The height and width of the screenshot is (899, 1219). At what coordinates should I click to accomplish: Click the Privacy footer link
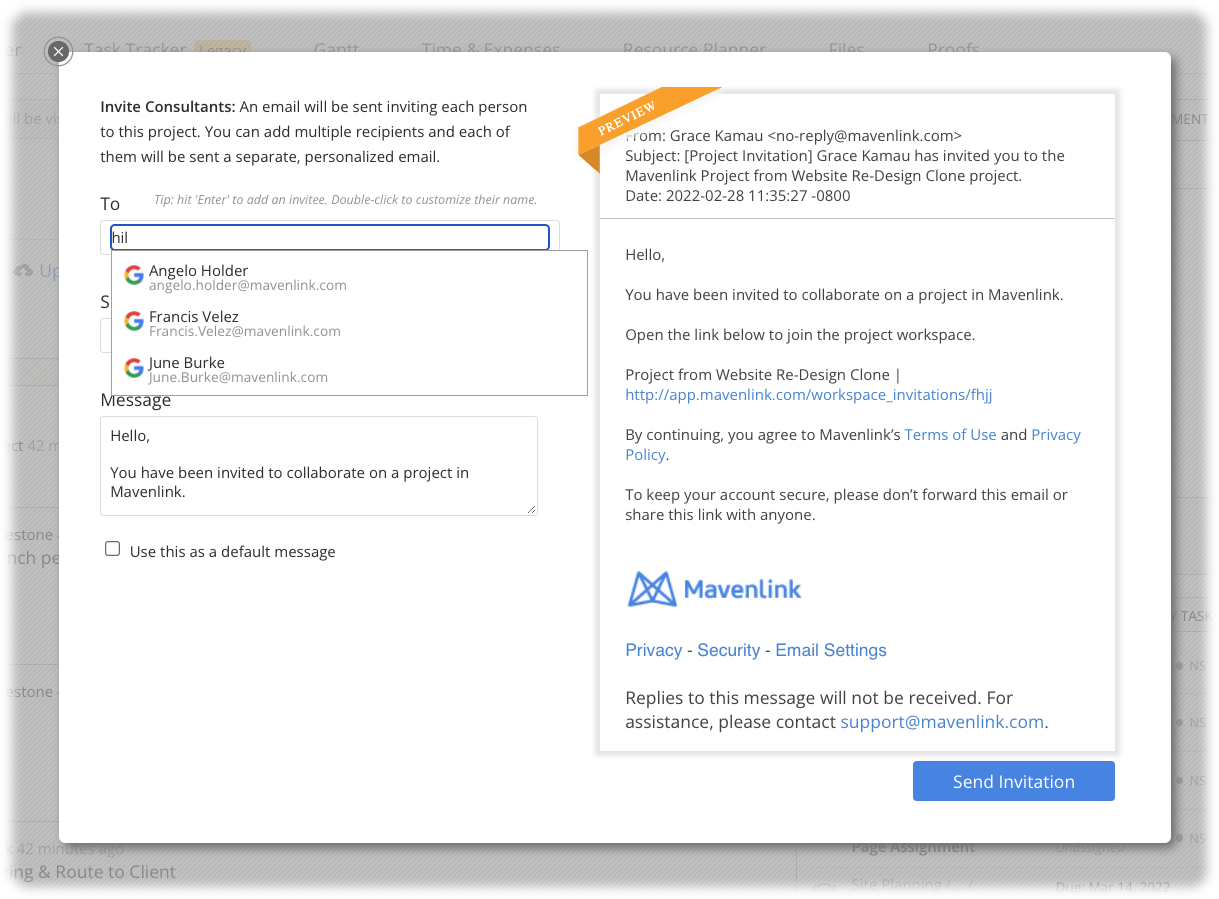click(653, 650)
